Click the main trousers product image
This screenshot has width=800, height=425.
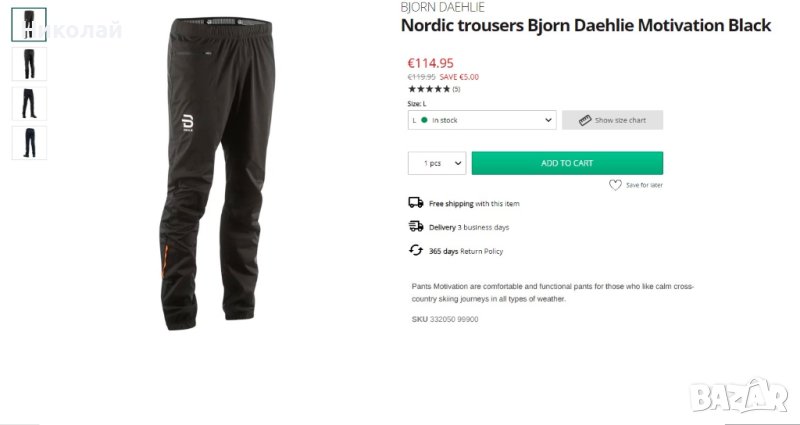click(x=218, y=173)
